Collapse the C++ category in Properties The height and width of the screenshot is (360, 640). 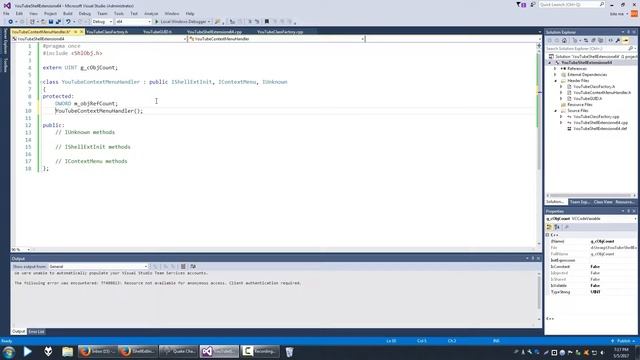tap(548, 235)
